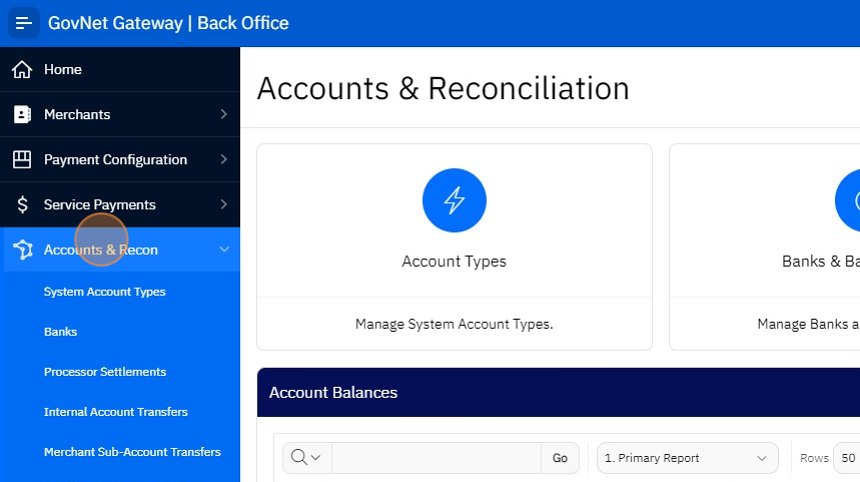Open the Primary Report dropdown
This screenshot has height=482, width=860.
[x=687, y=458]
